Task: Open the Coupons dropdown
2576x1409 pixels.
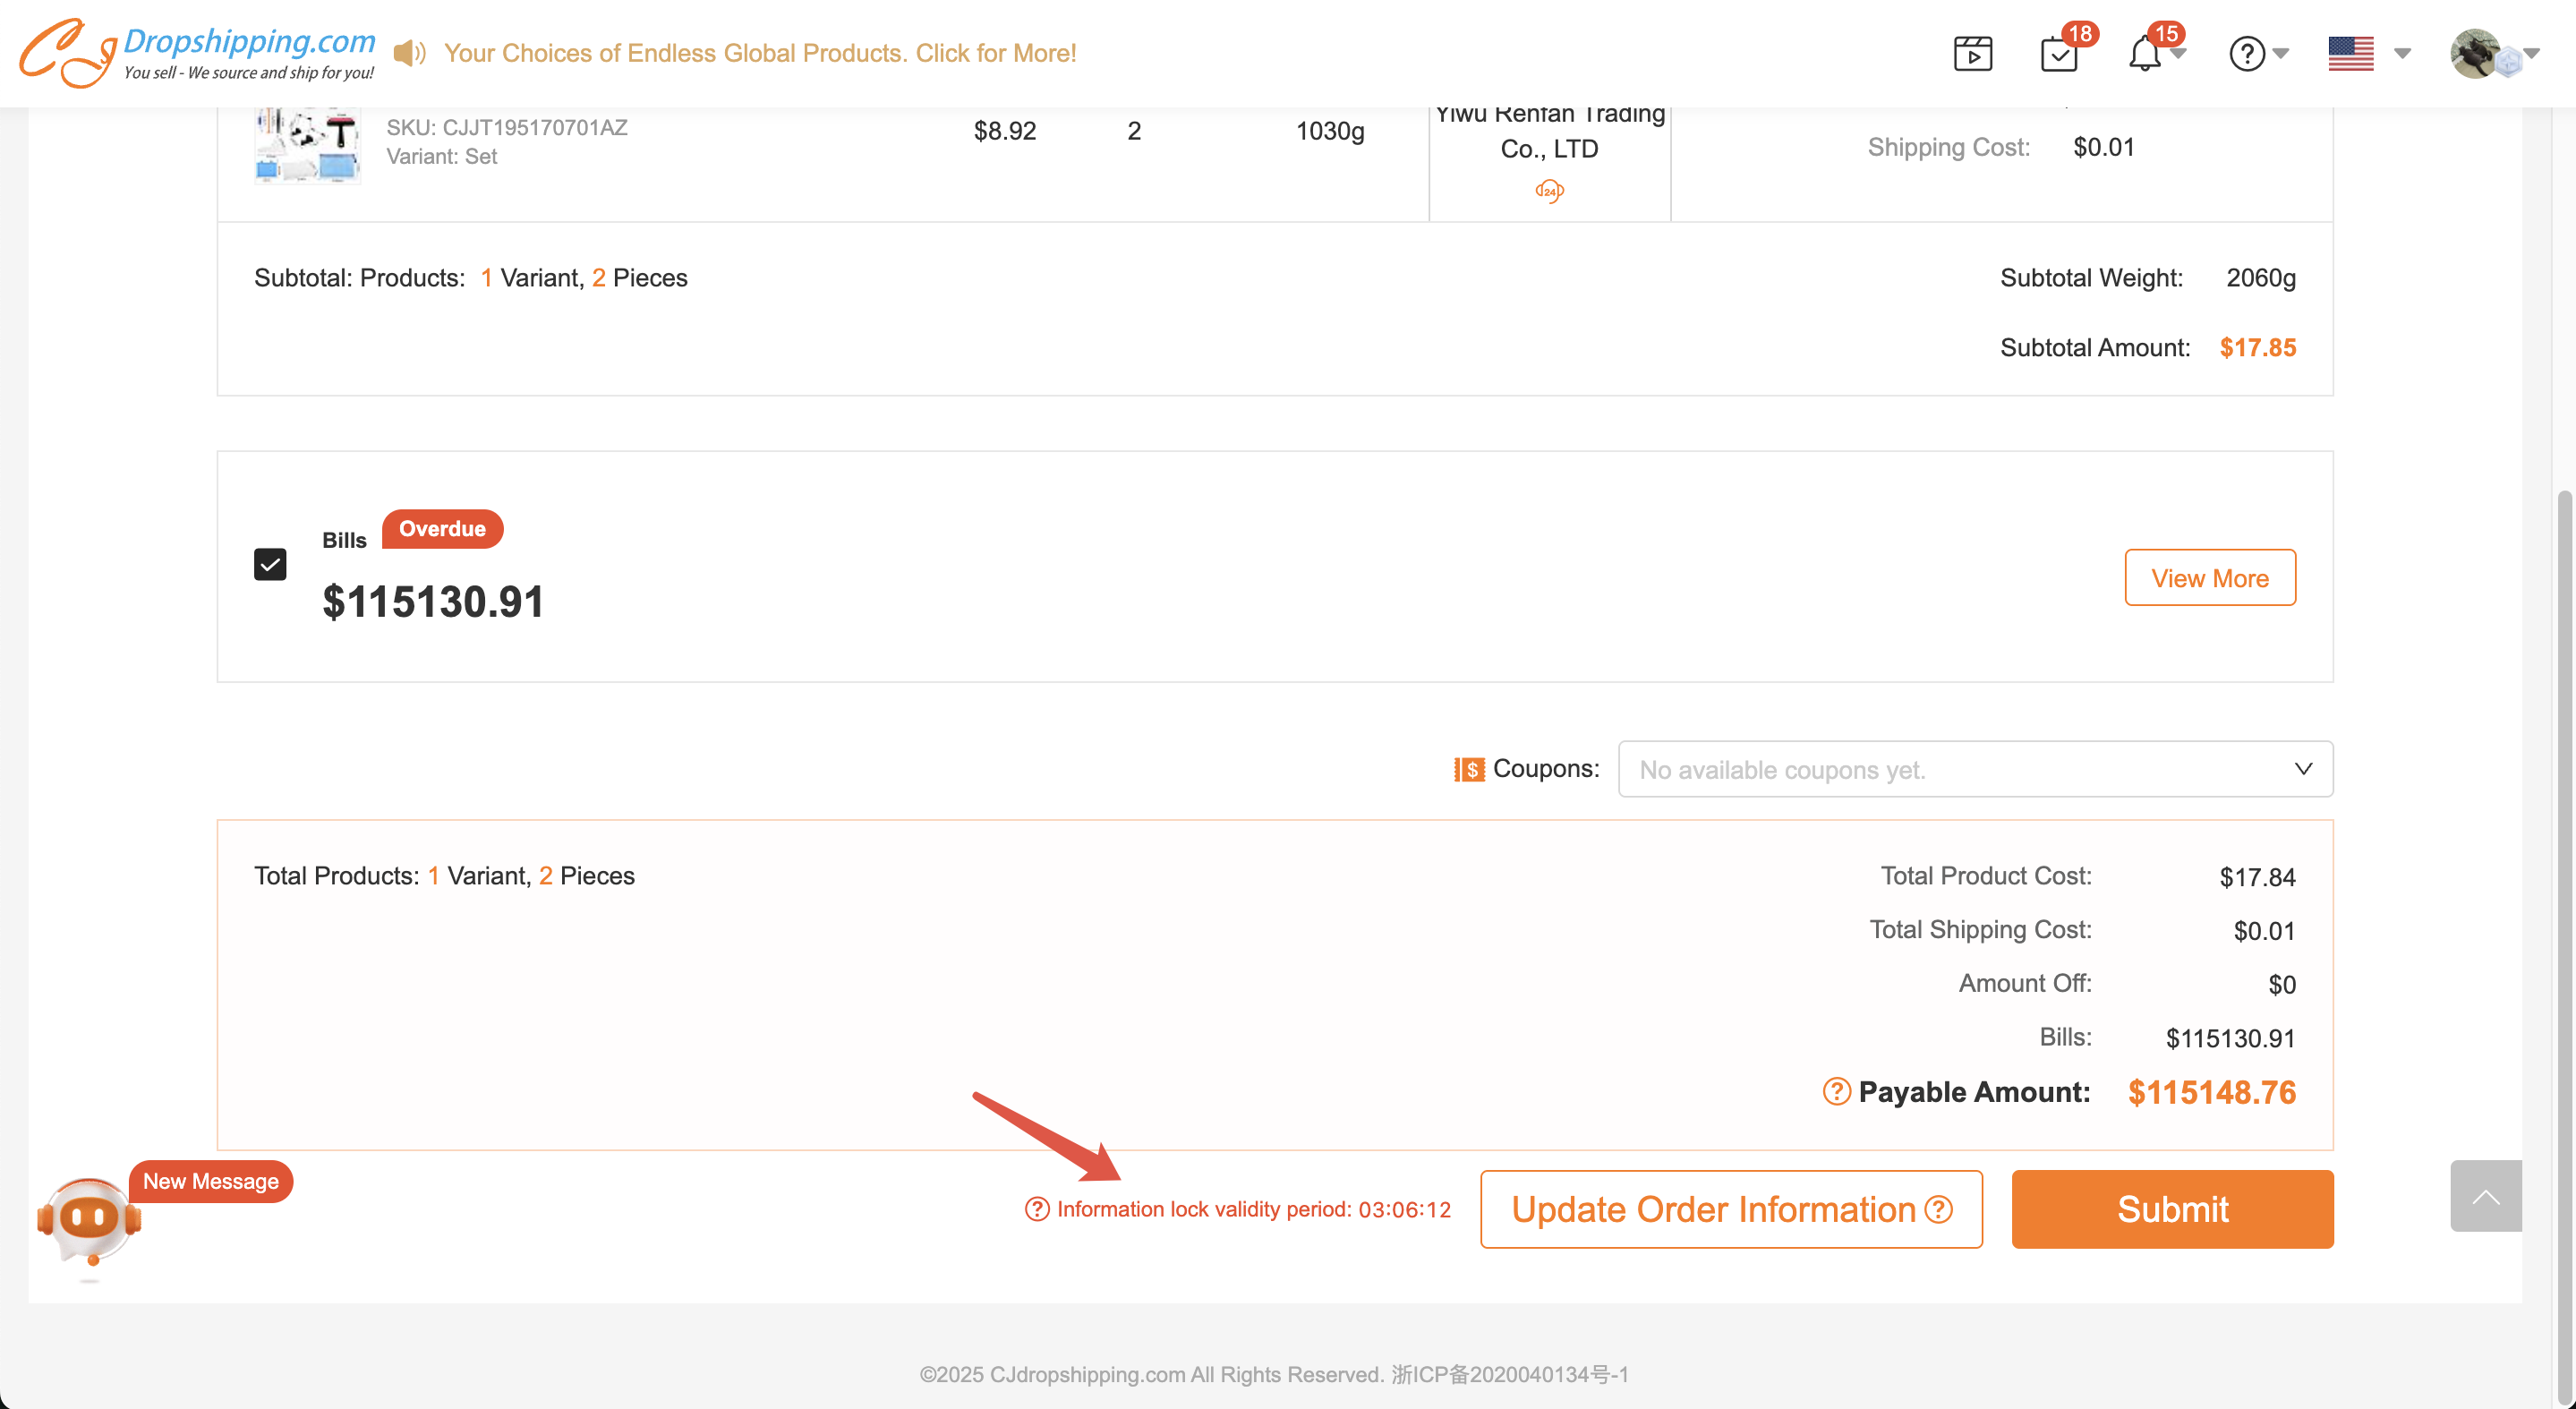Action: coord(1975,769)
